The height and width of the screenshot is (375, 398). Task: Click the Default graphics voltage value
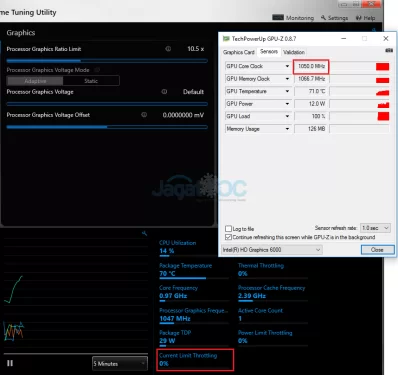click(193, 92)
